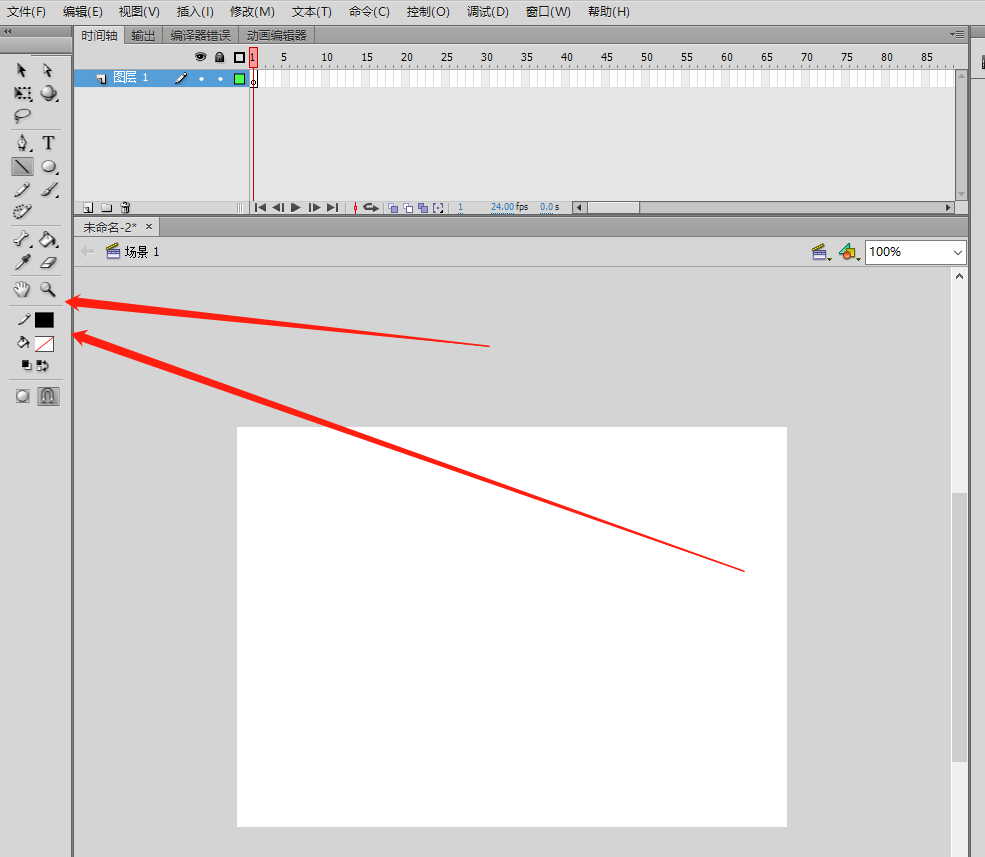Screen dimensions: 985x857
Task: Go to first frame
Action: coord(260,207)
